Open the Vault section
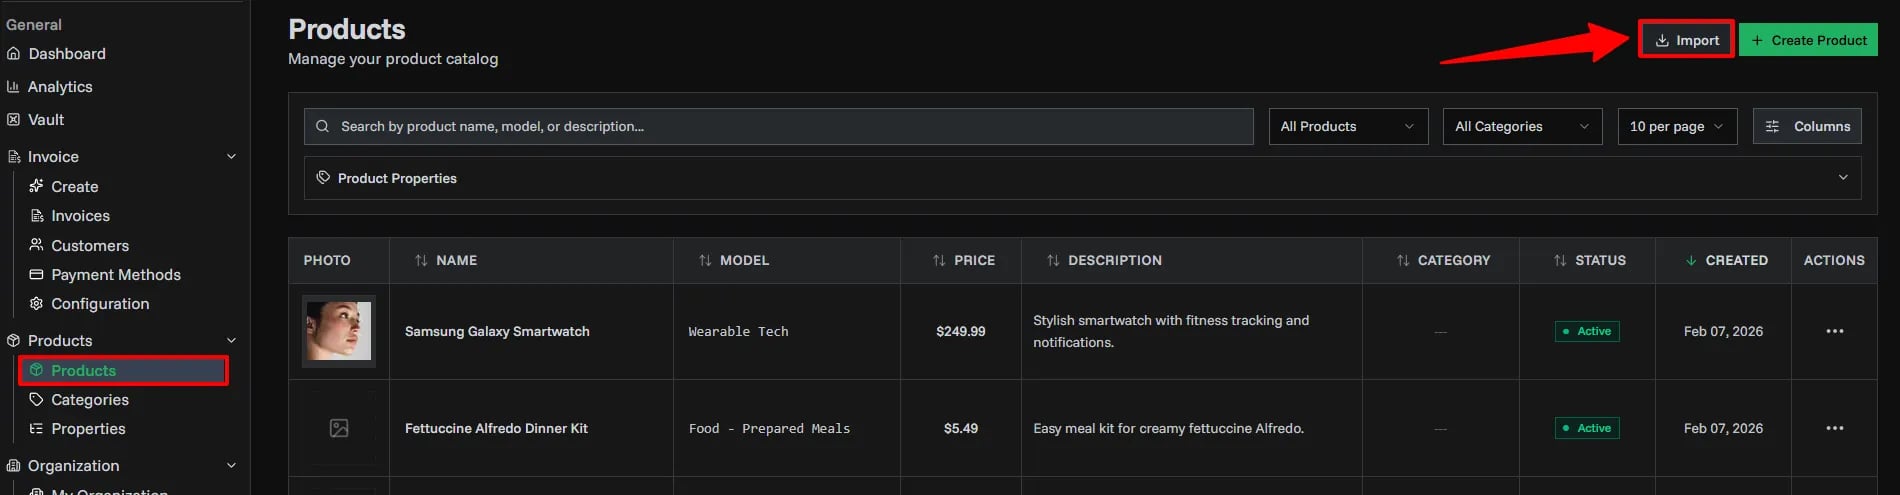1900x495 pixels. pyautogui.click(x=46, y=120)
